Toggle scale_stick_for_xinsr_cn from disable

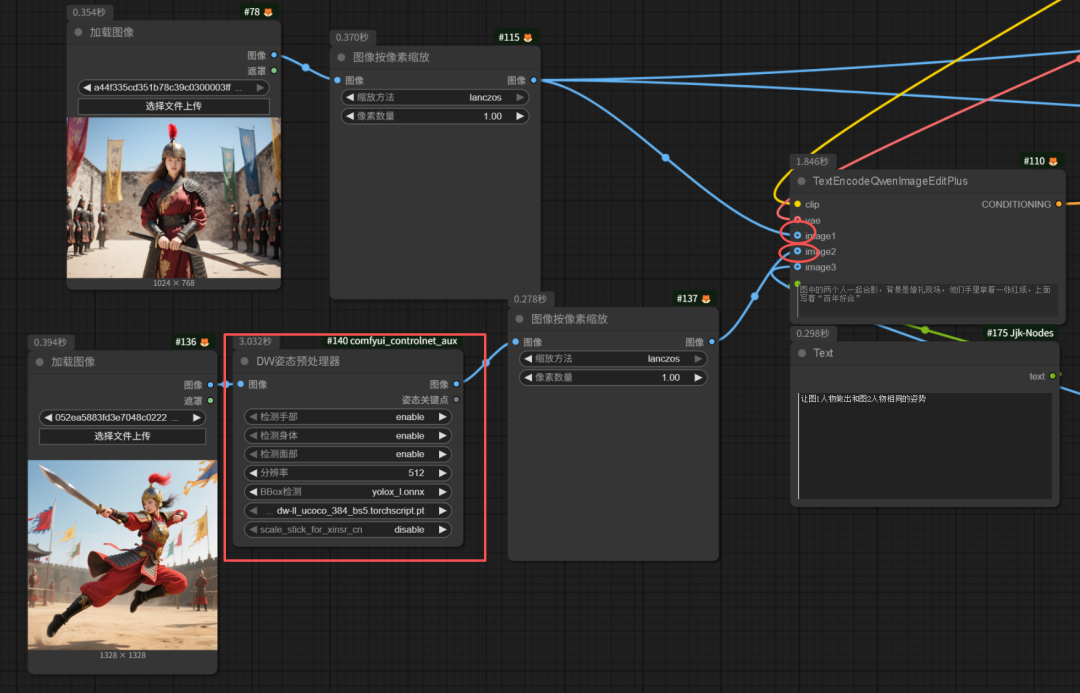pyautogui.click(x=348, y=530)
